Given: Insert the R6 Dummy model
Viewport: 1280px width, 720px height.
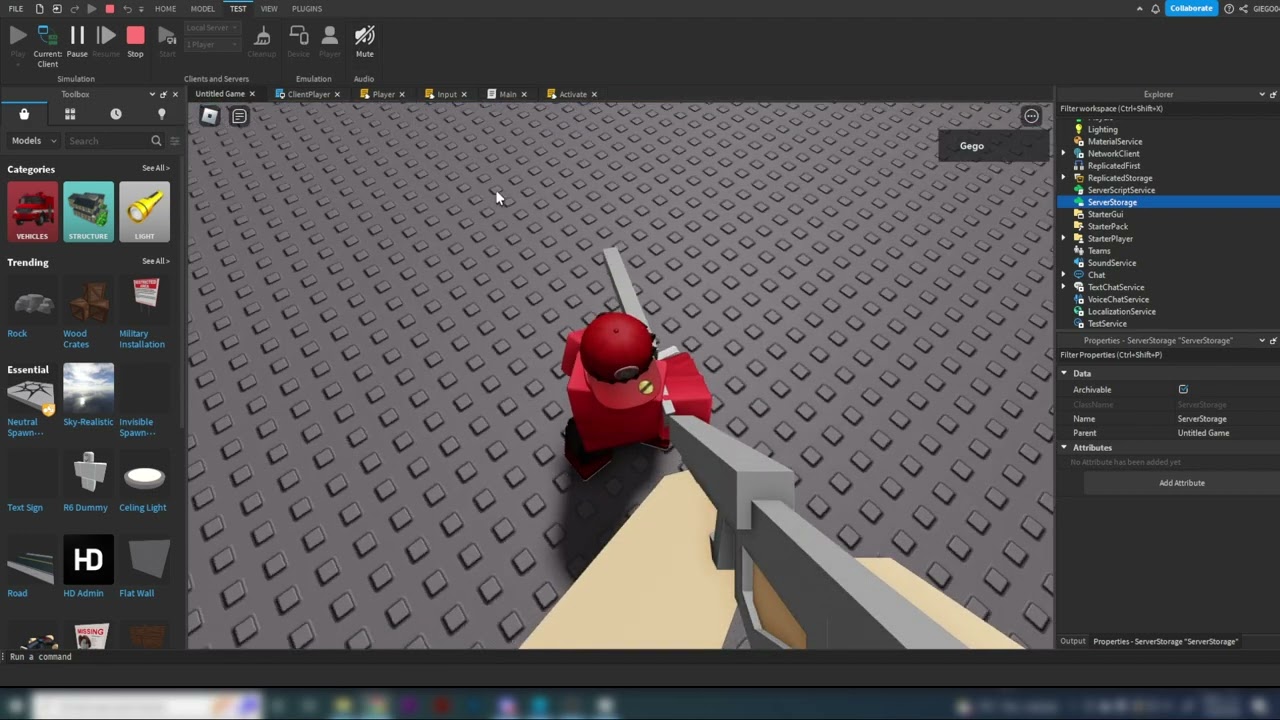Looking at the screenshot, I should click(88, 474).
